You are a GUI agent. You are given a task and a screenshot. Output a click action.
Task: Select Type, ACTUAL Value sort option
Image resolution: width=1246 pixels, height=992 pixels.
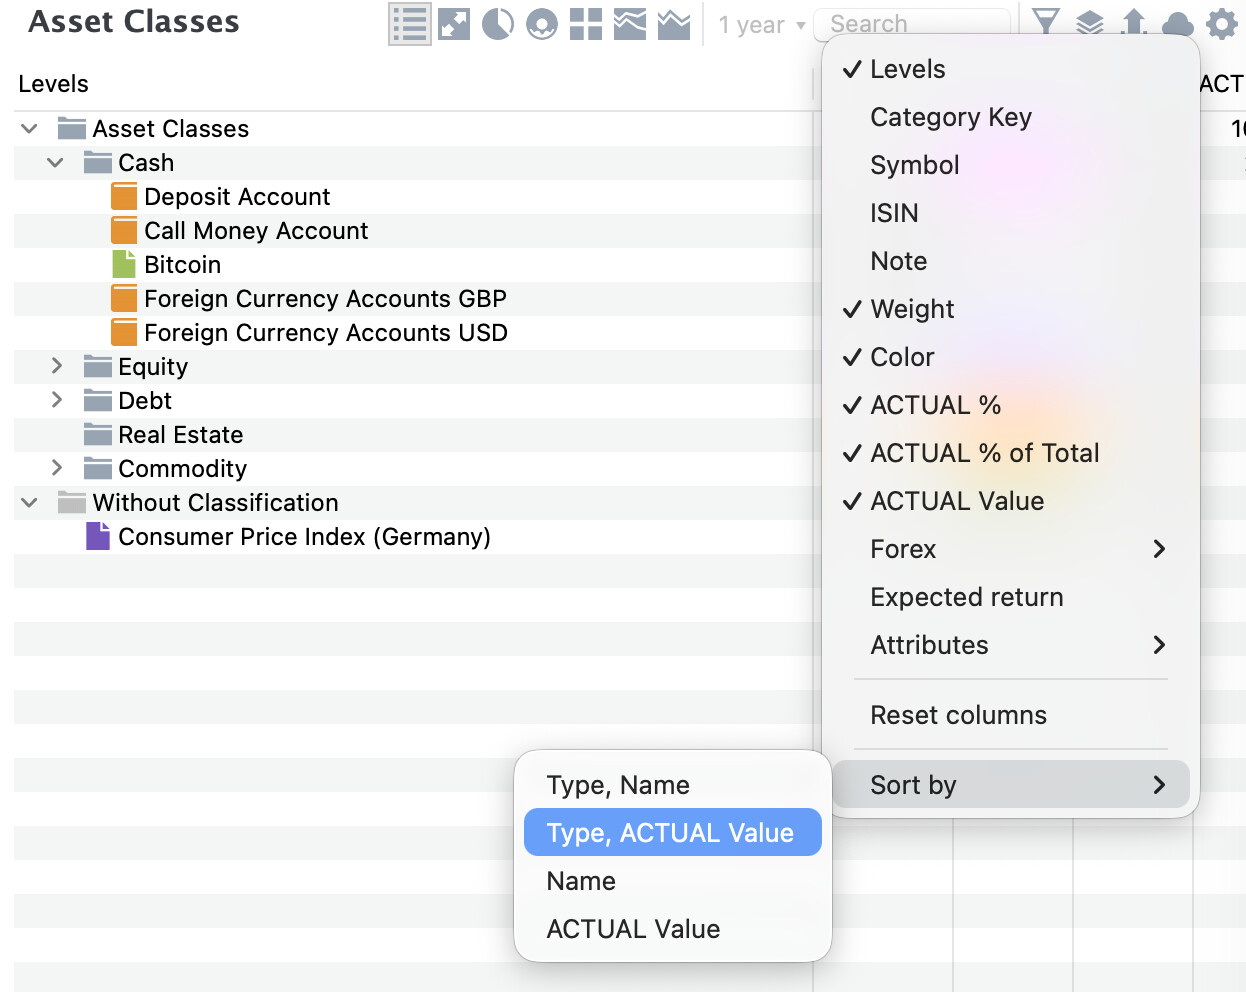click(x=671, y=833)
